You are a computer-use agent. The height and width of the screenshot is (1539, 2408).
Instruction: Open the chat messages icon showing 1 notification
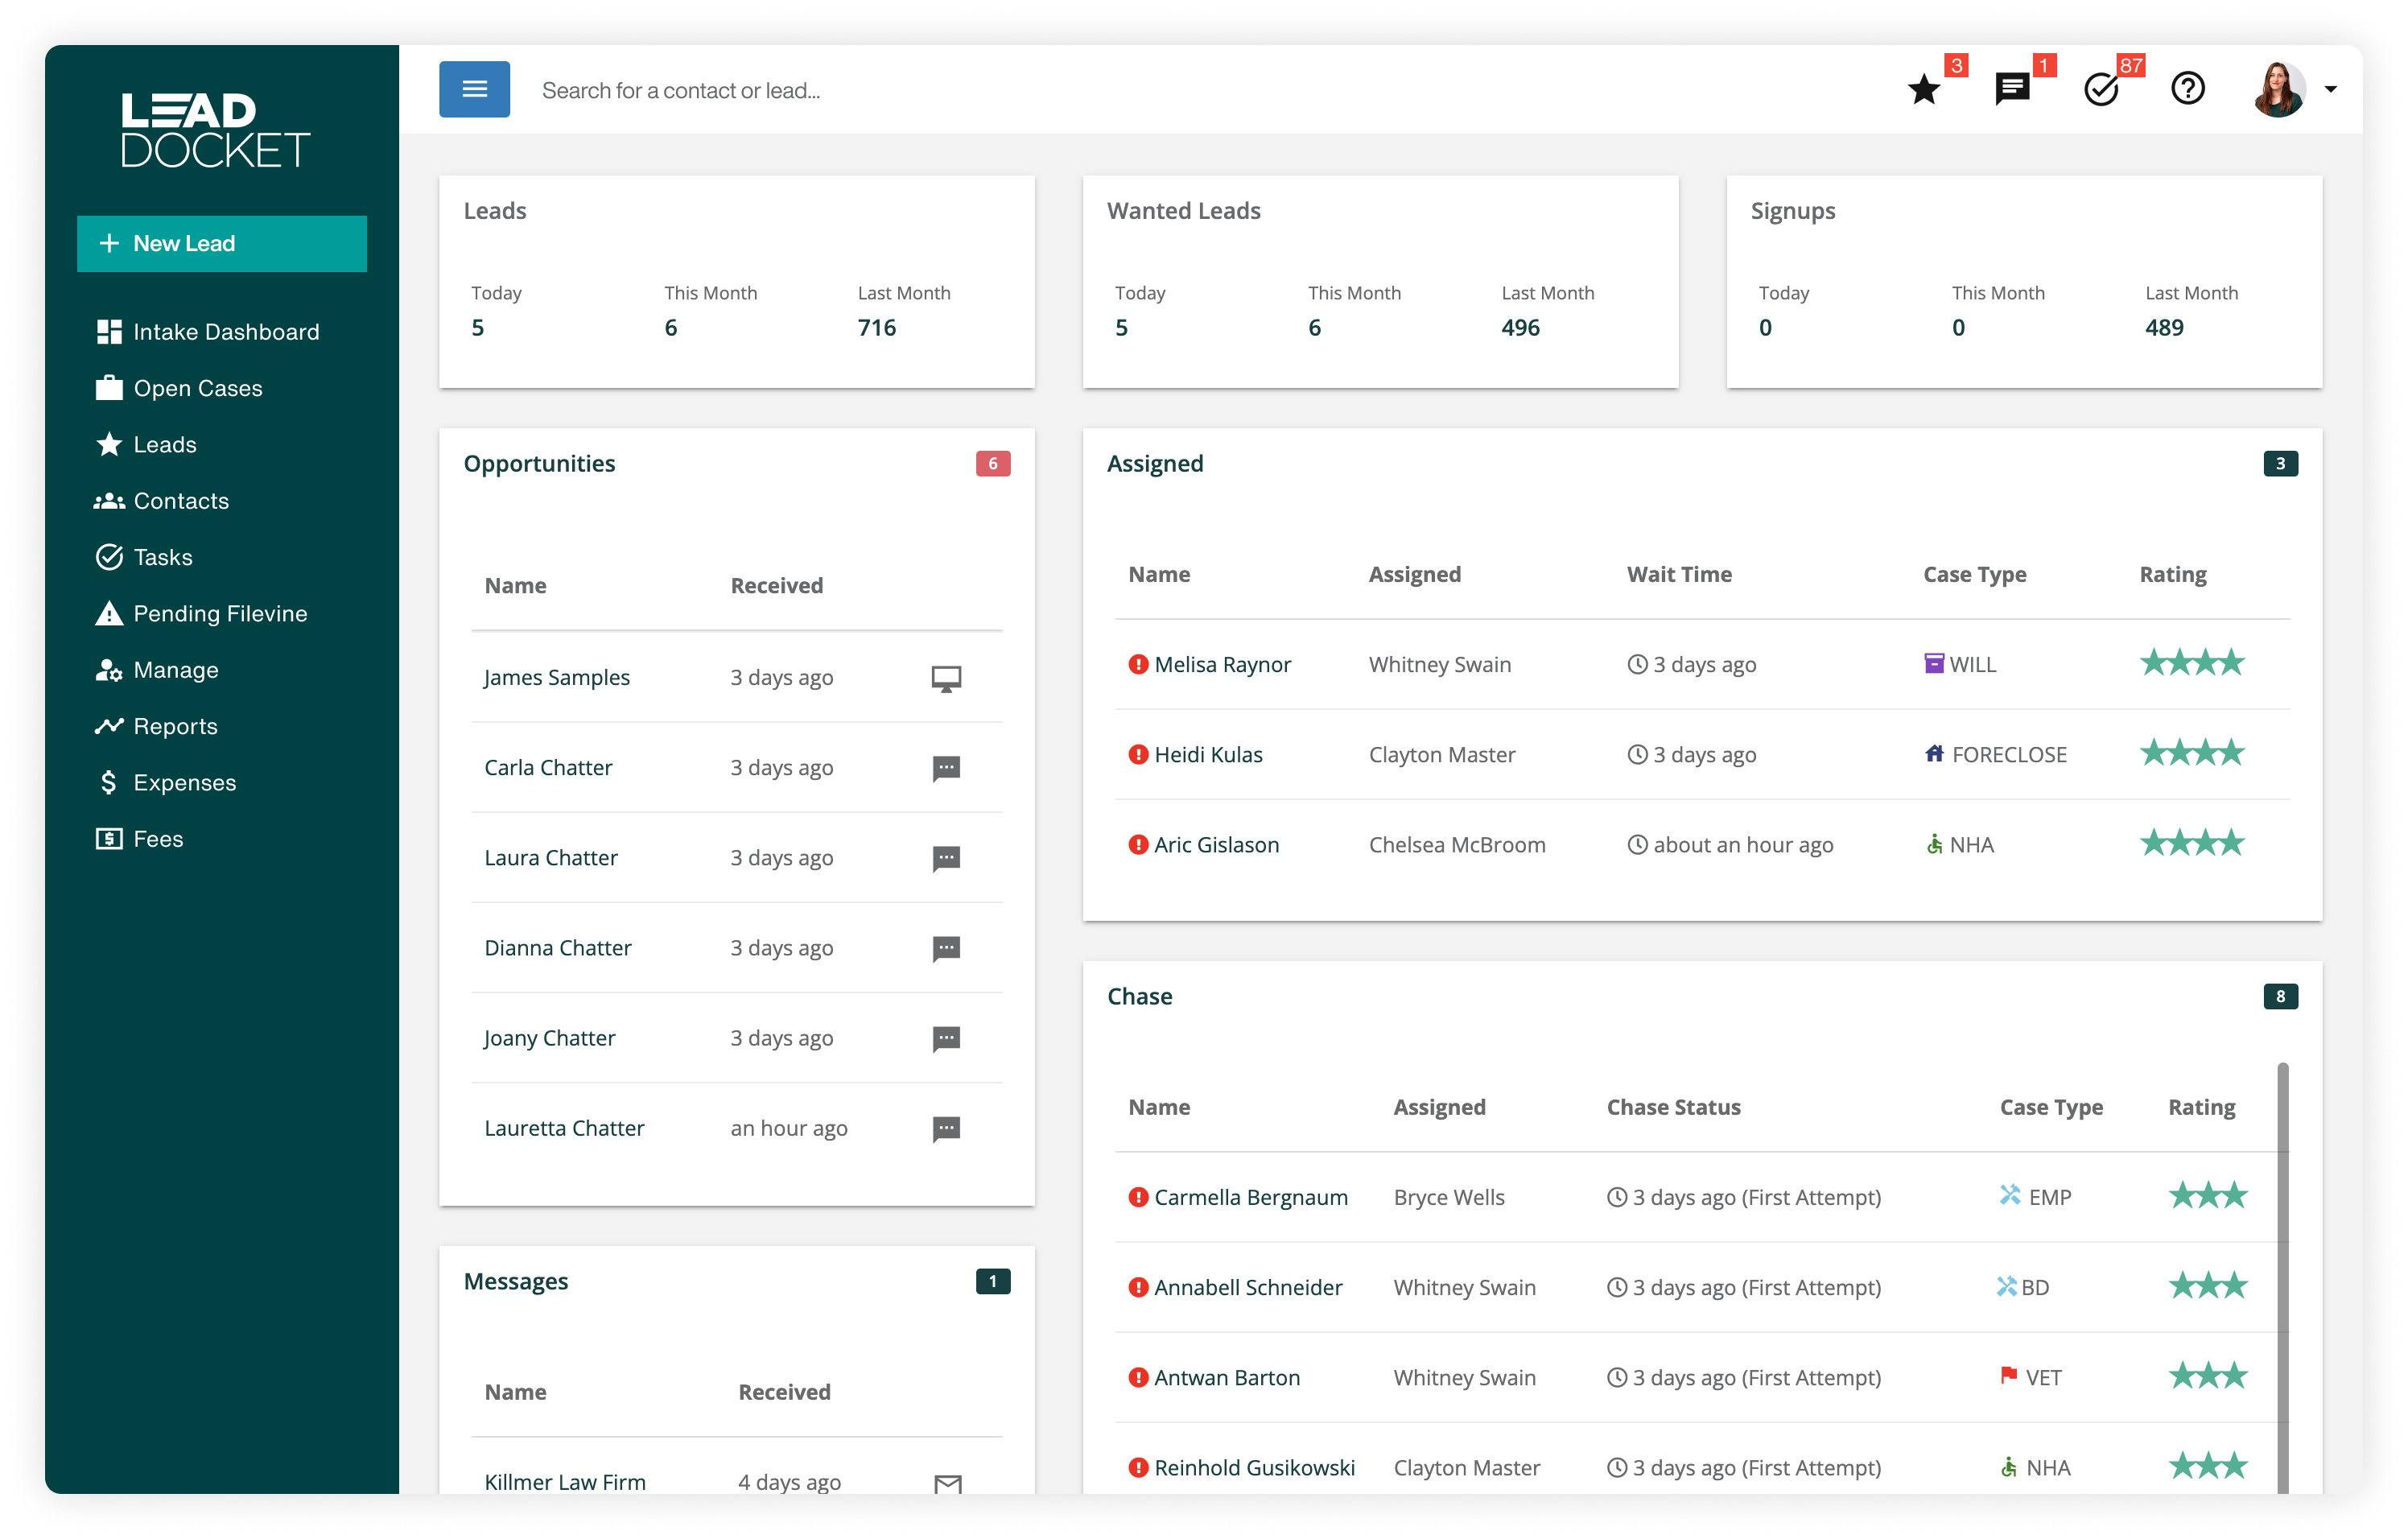pos(2012,88)
